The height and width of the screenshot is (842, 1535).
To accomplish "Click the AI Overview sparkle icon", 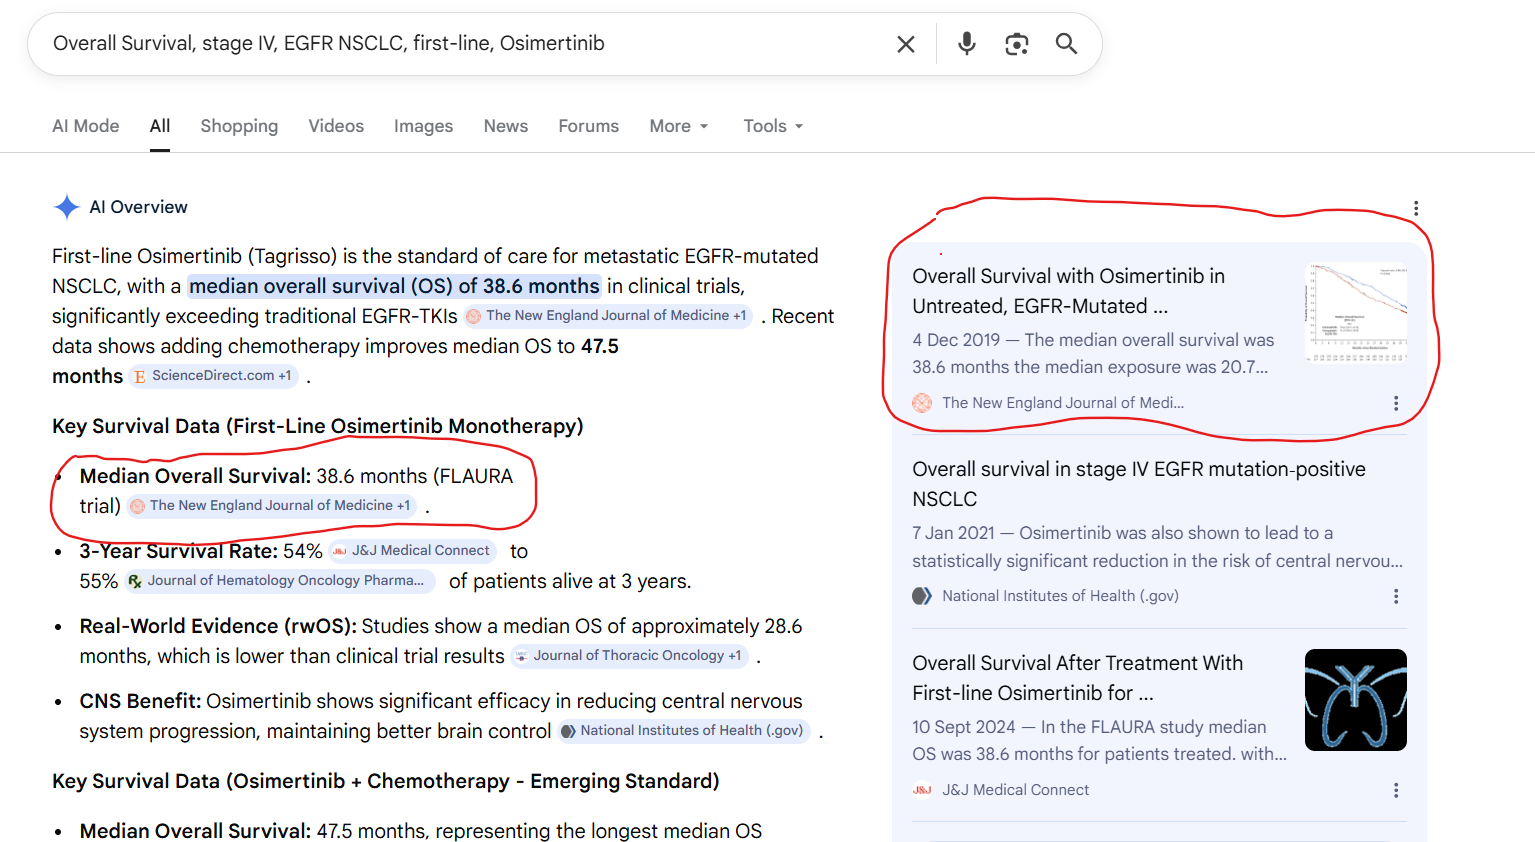I will [67, 207].
